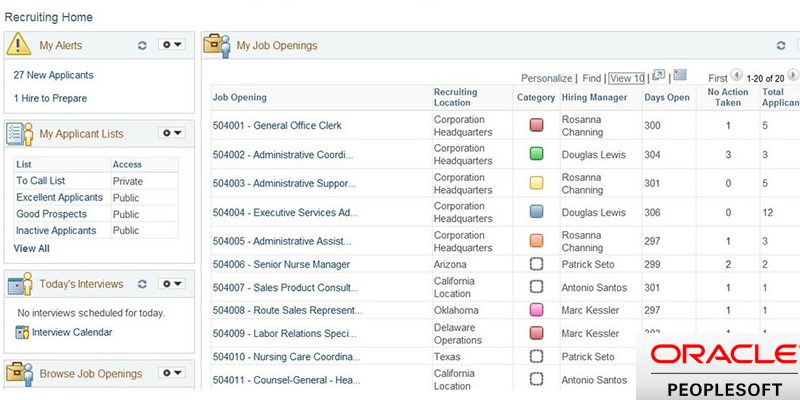This screenshot has height=400, width=800.
Task: Click No Action Taken value for job 504002
Action: 728,155
